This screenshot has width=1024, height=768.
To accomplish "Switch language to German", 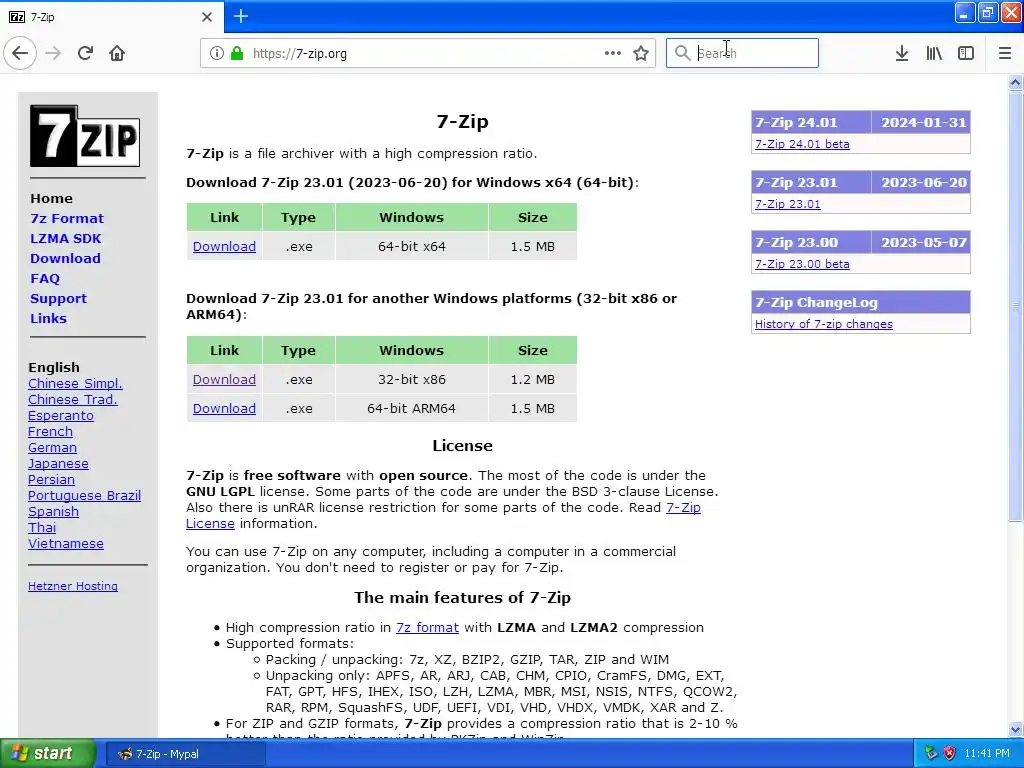I will click(x=52, y=448).
